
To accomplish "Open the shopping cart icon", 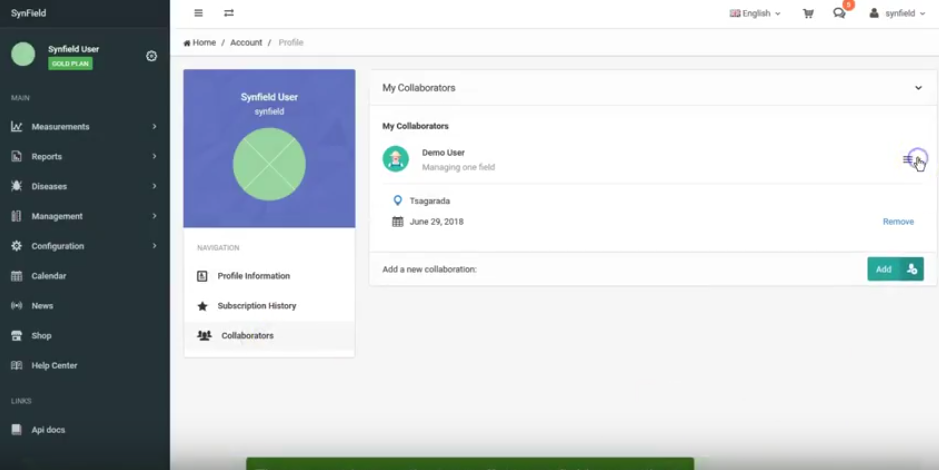I will coord(808,14).
